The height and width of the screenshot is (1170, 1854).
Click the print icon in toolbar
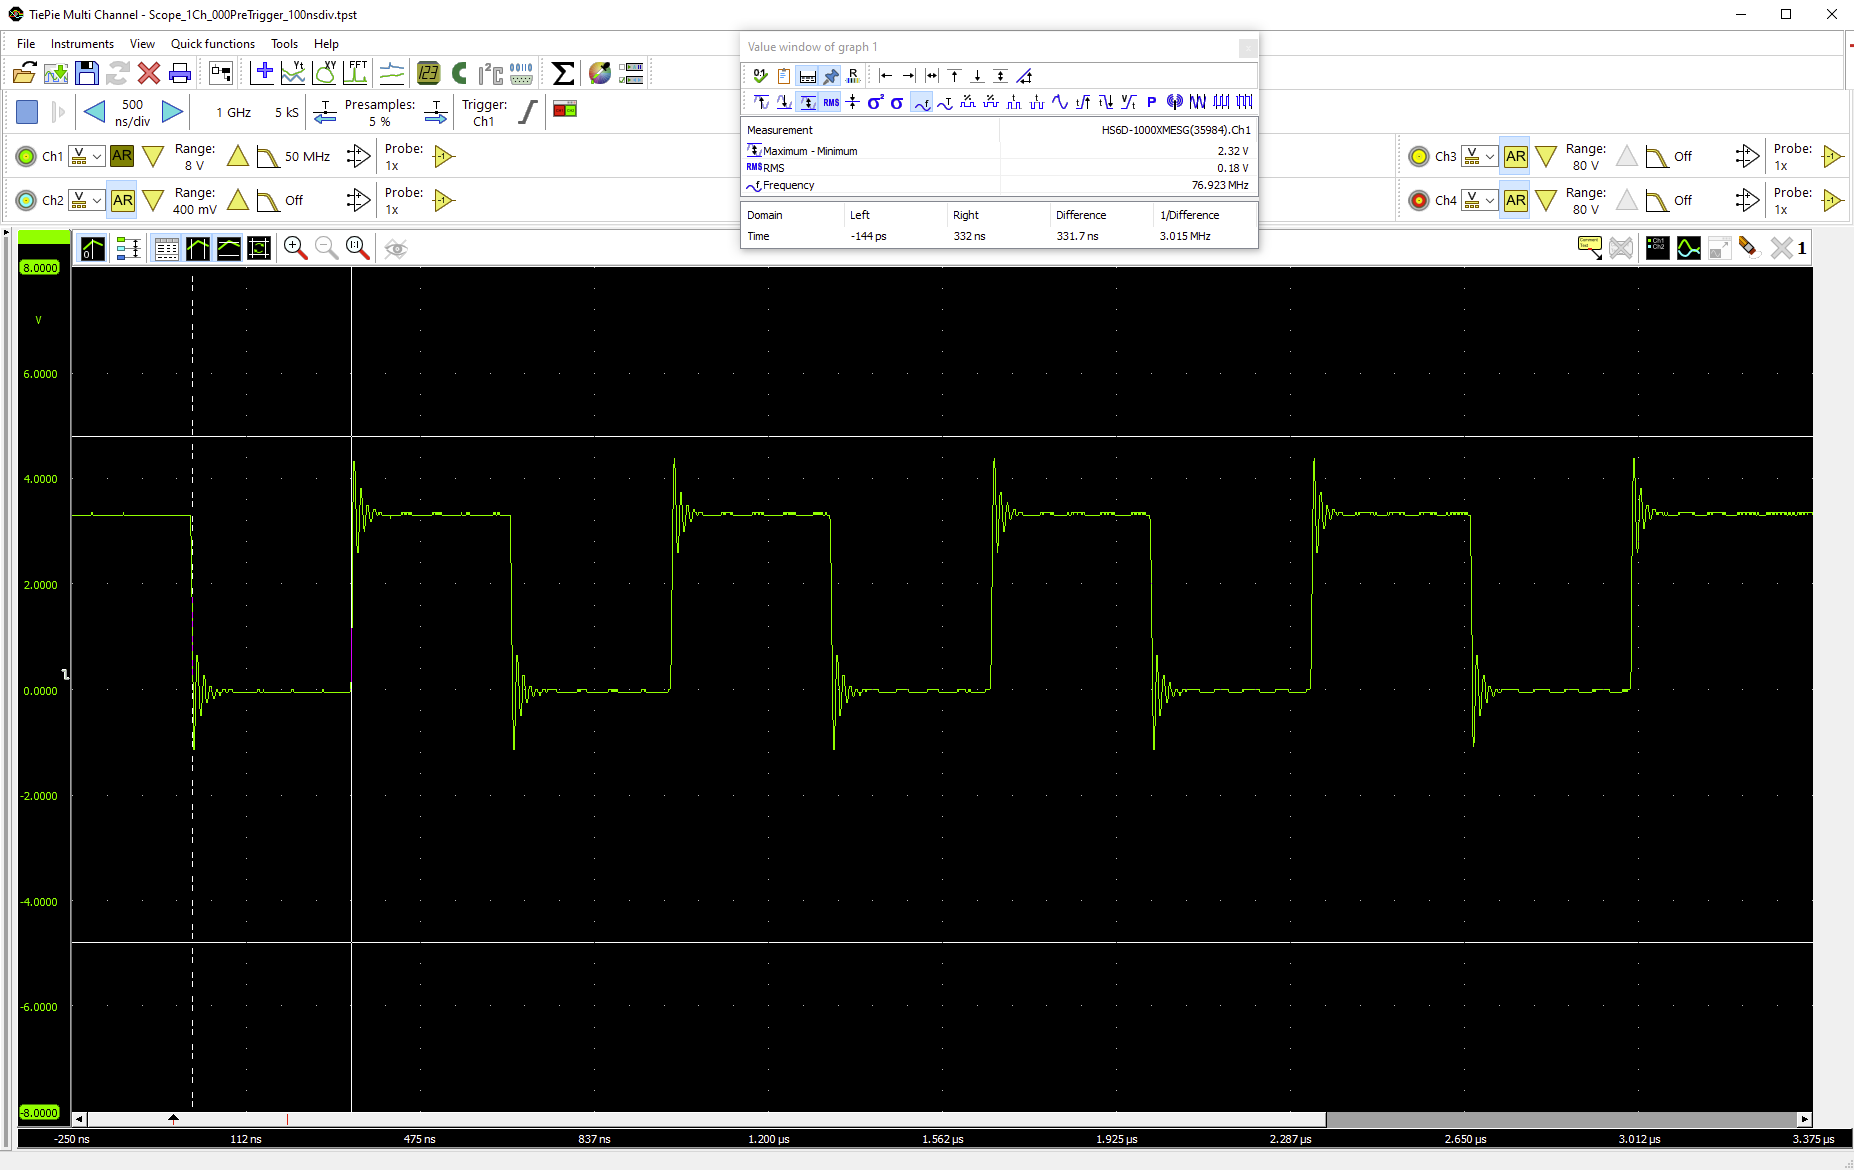click(180, 73)
